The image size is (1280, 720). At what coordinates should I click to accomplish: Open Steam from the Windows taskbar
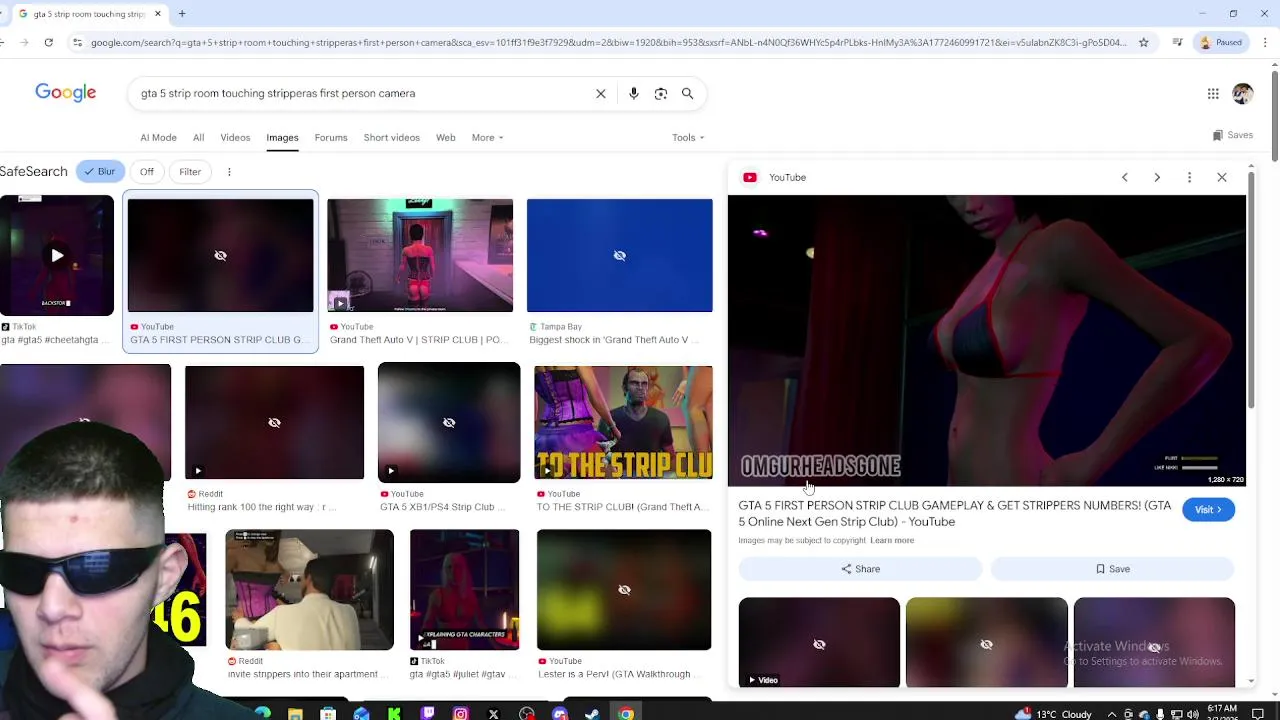[x=592, y=713]
